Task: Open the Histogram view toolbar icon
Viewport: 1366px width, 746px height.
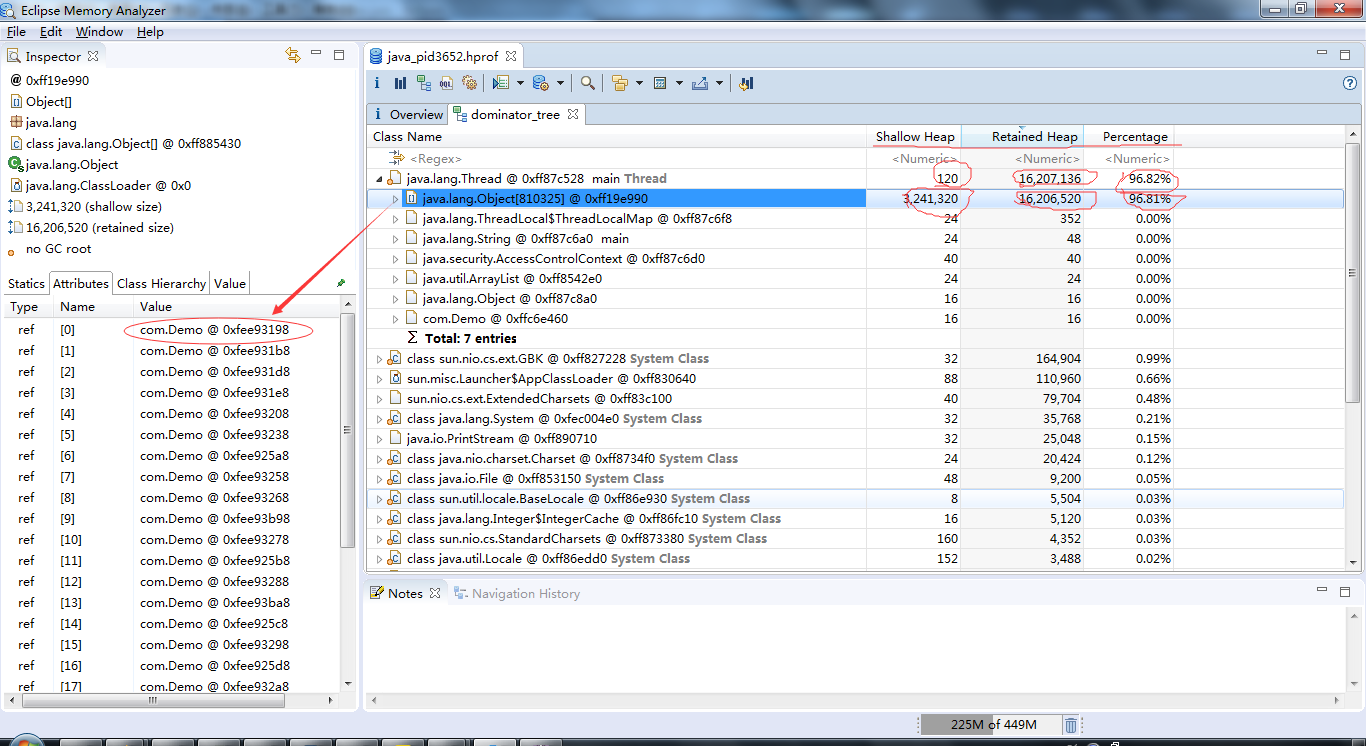Action: 400,83
